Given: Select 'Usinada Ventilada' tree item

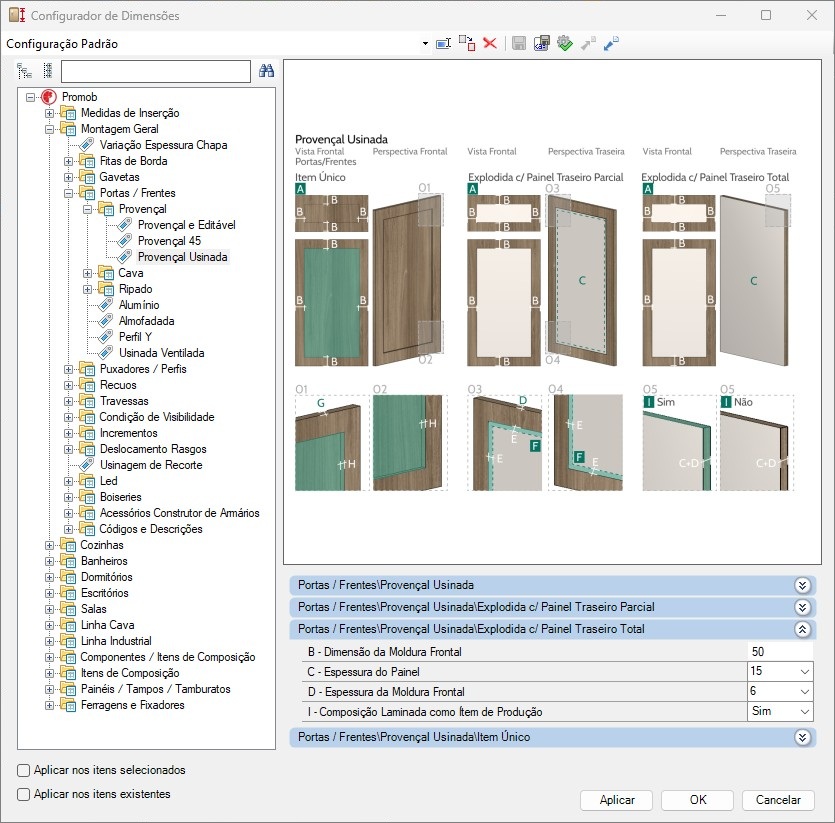Looking at the screenshot, I should click(x=161, y=353).
